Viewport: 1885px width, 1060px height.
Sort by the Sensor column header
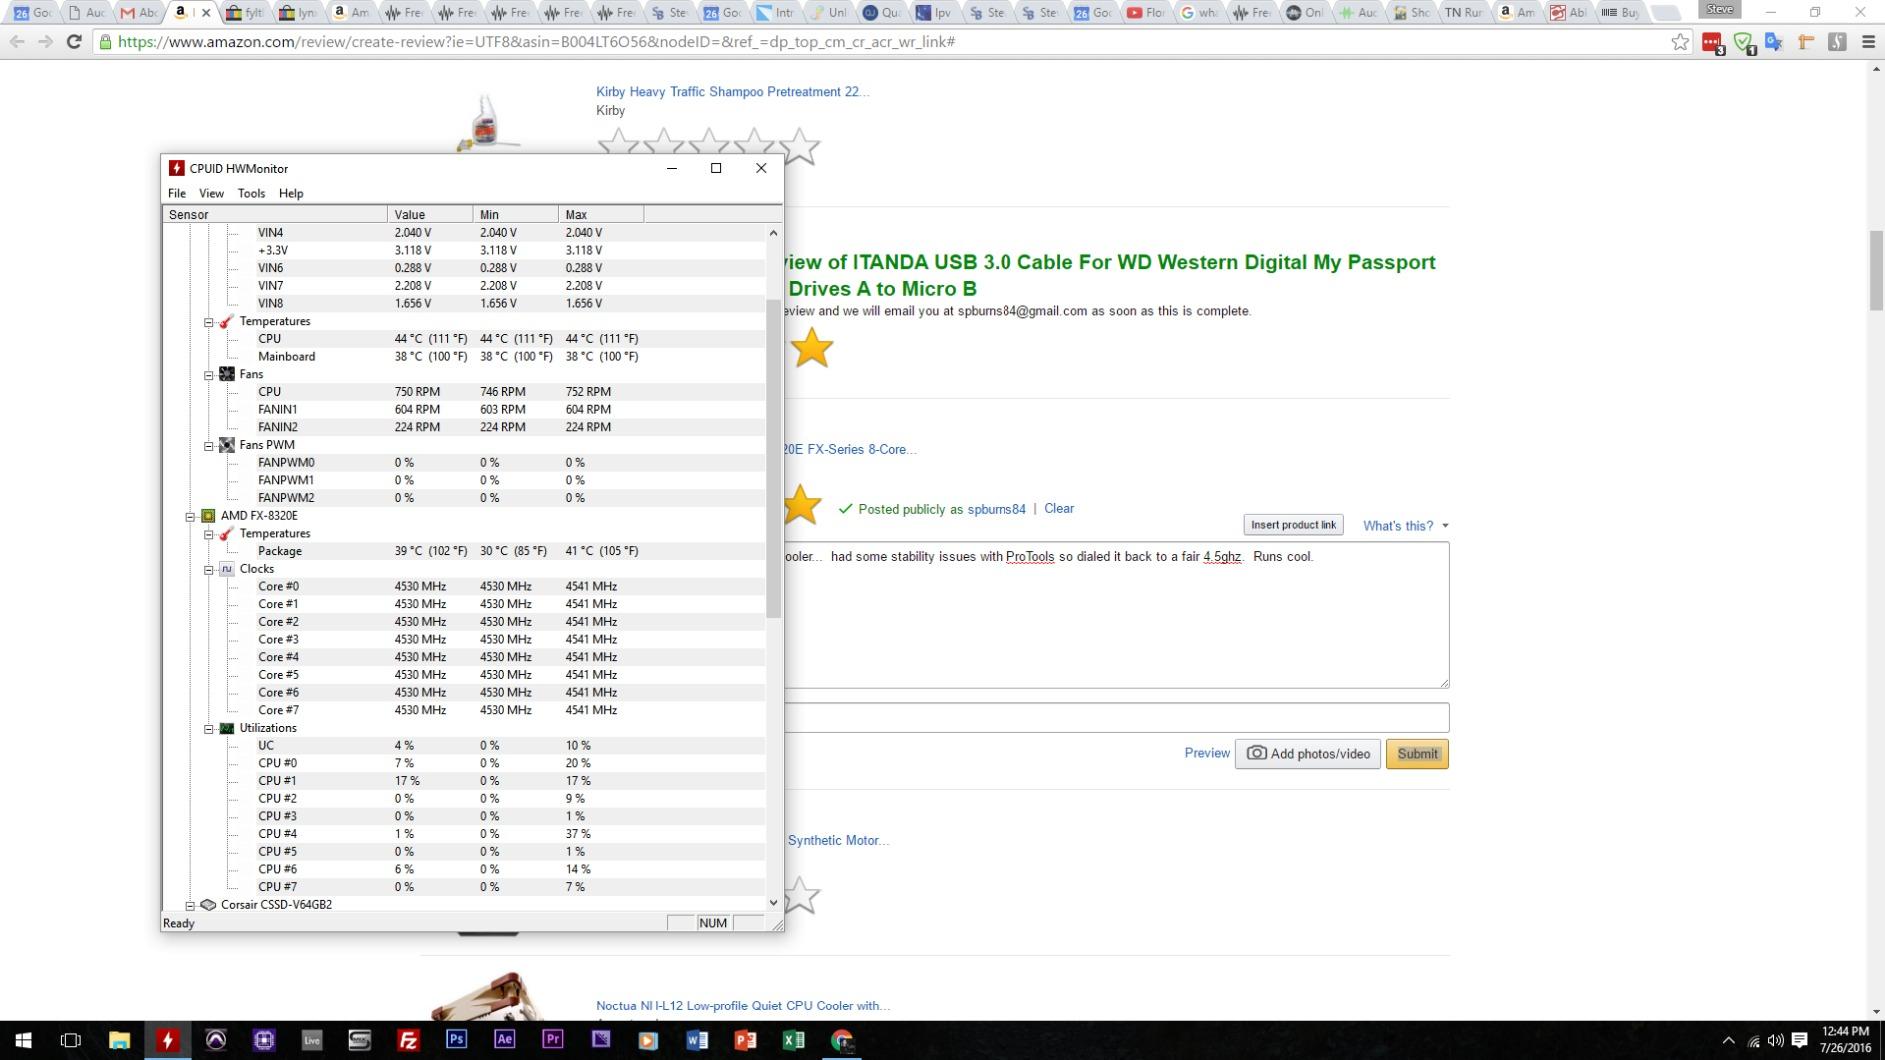pyautogui.click(x=275, y=214)
